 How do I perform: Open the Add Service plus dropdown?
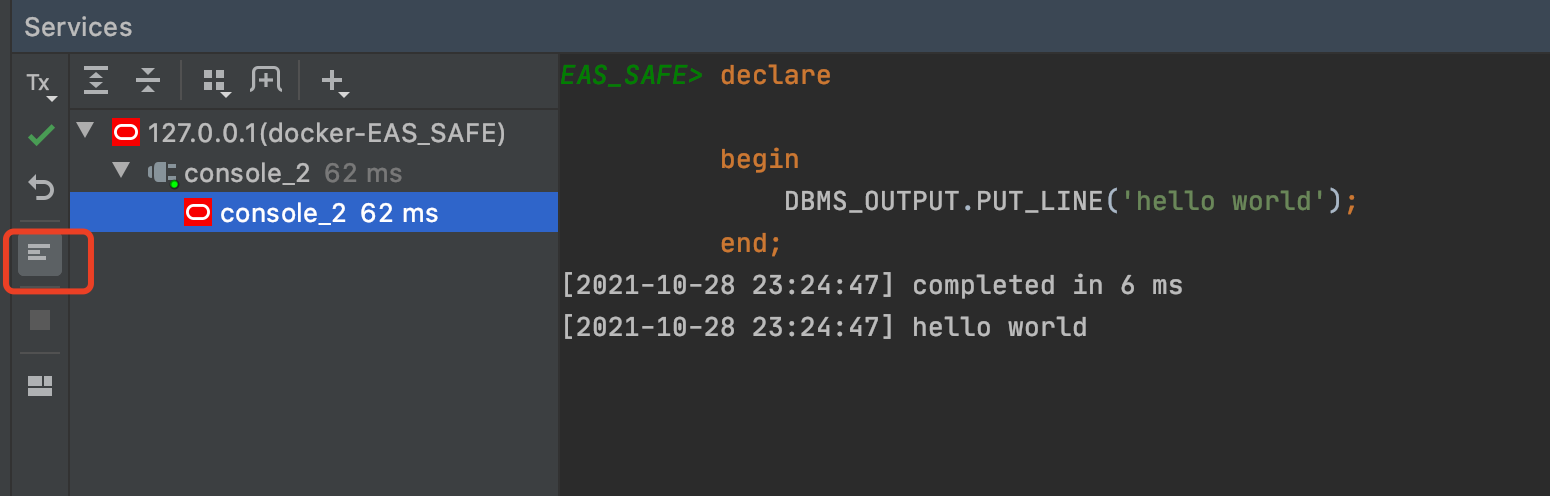[334, 82]
